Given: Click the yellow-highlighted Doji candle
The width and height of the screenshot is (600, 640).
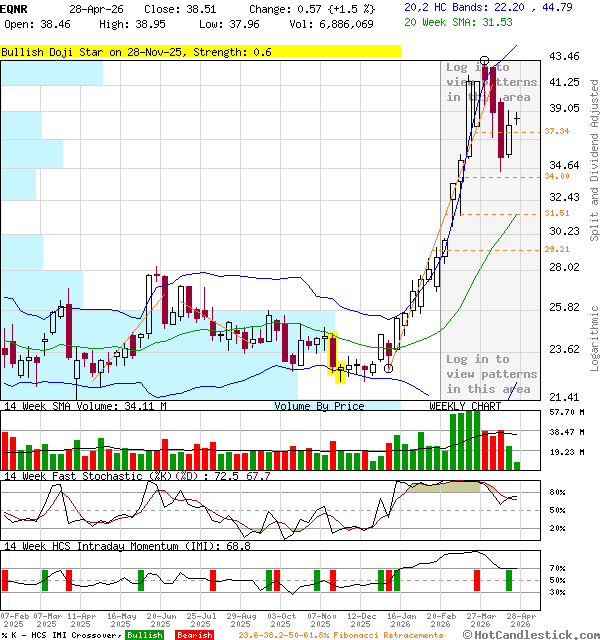Looking at the screenshot, I should point(340,370).
